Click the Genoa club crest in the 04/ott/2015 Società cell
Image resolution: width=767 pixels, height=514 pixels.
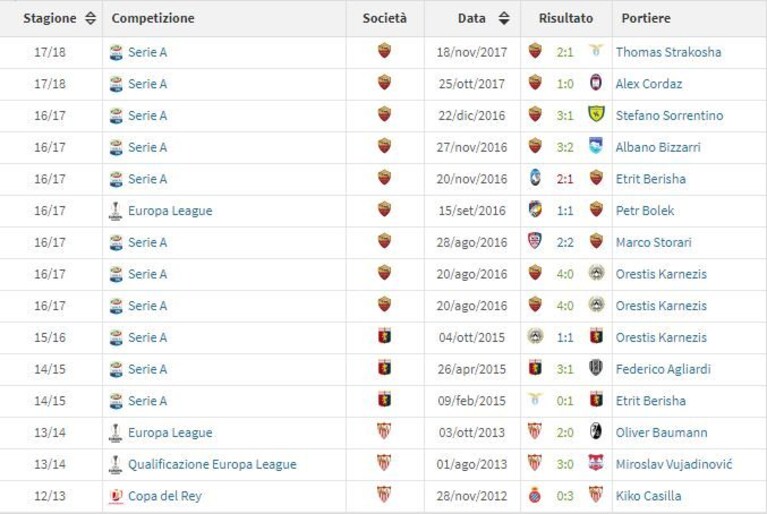point(384,336)
